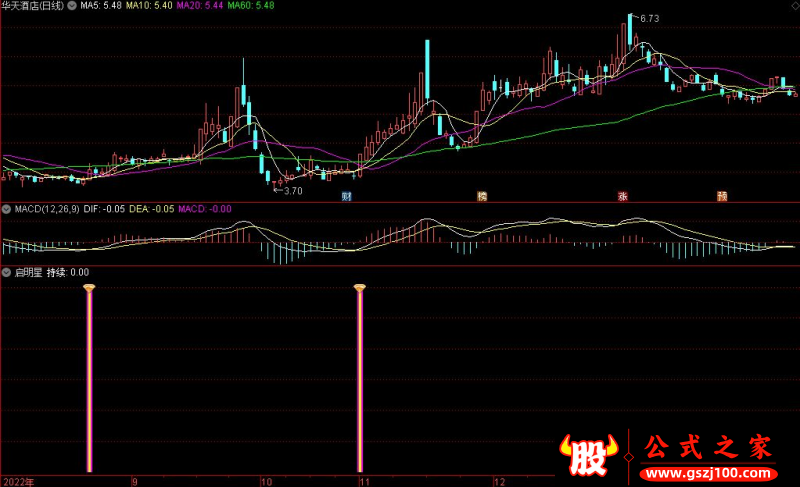Viewport: 800px width, 487px height.
Task: Select the MA10: 5.40 label
Action: tap(149, 6)
